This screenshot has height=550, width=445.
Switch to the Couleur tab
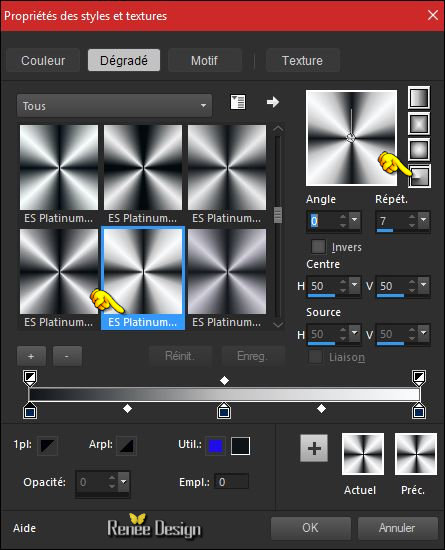click(43, 60)
